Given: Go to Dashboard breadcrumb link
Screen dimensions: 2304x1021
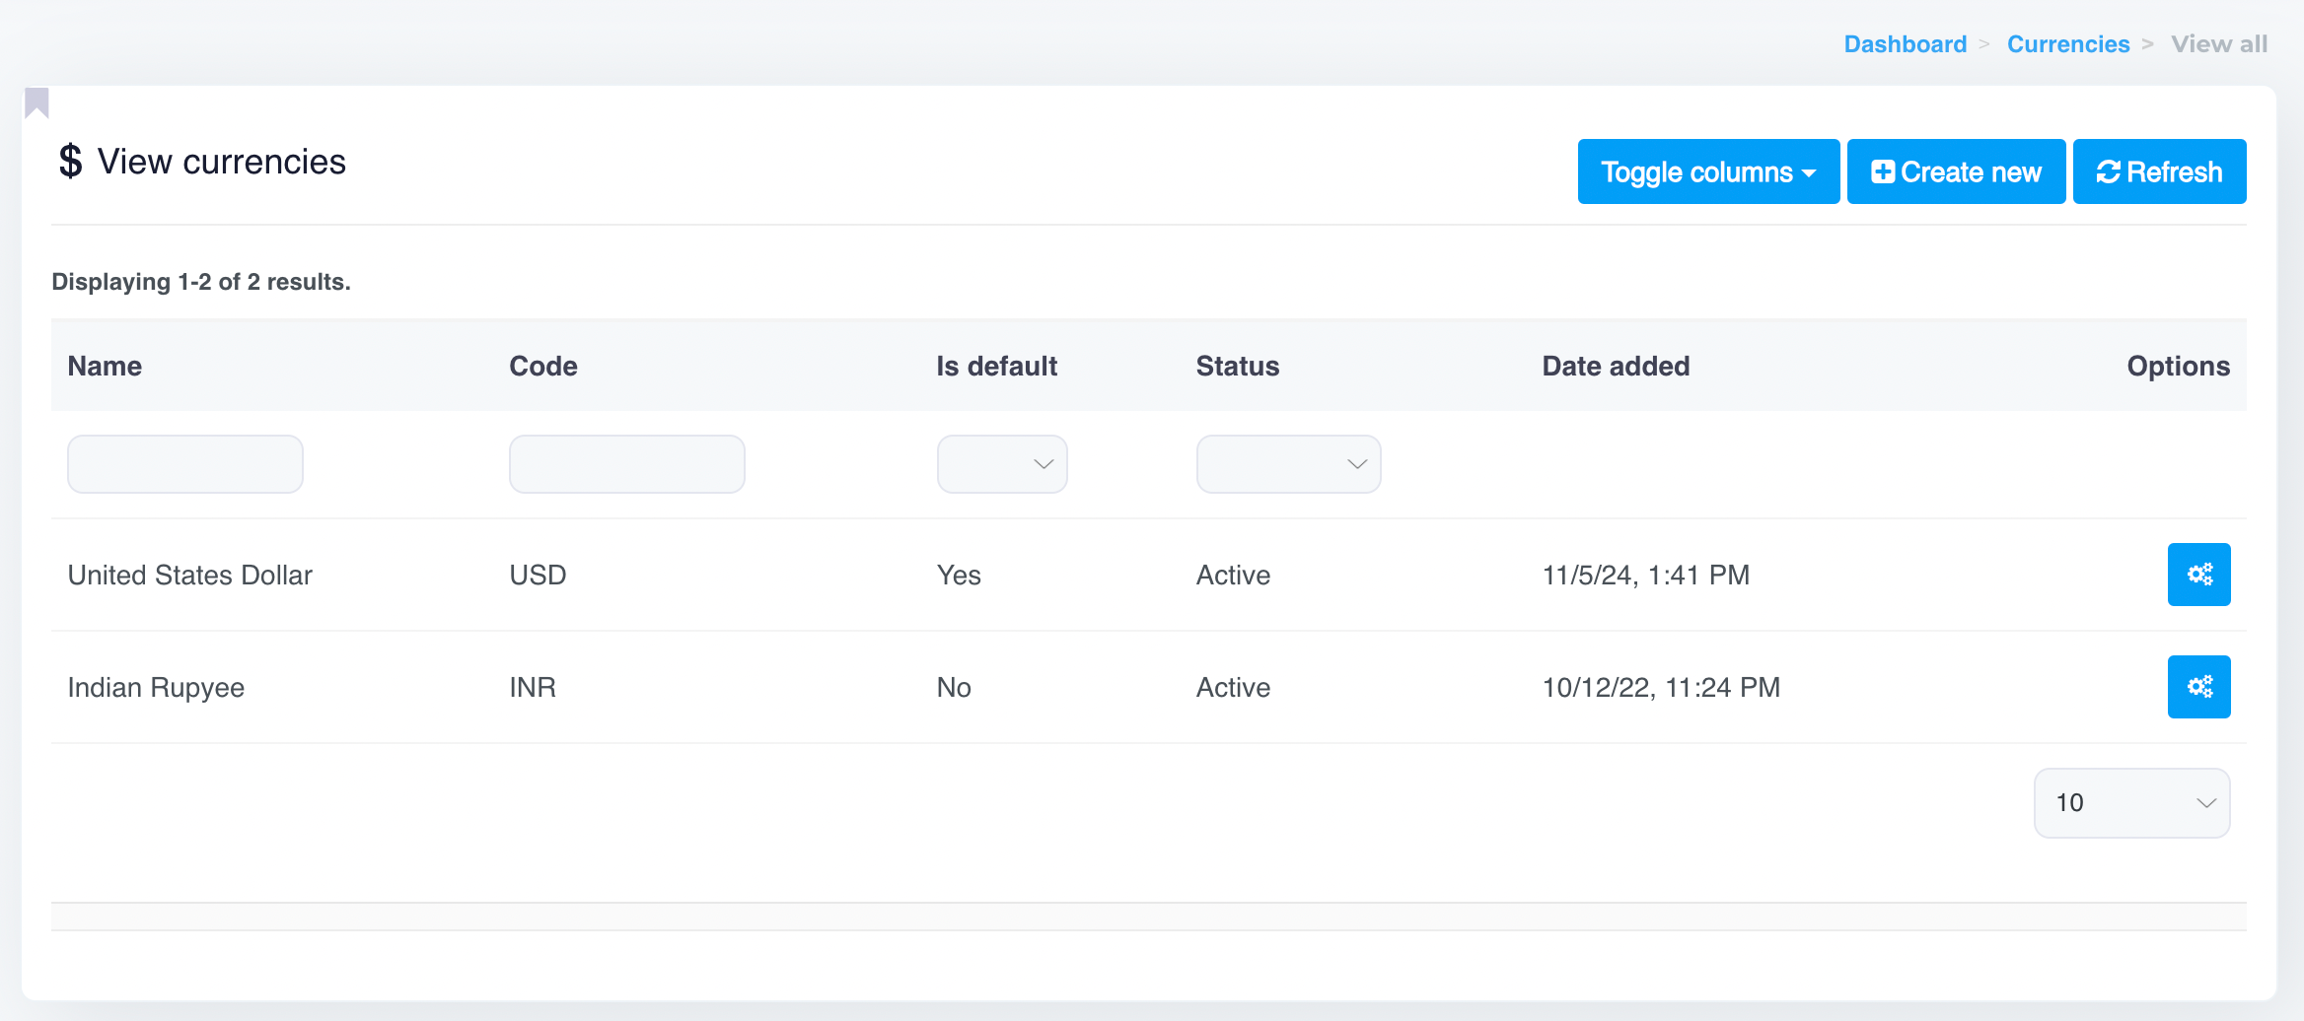Looking at the screenshot, I should pyautogui.click(x=1904, y=44).
